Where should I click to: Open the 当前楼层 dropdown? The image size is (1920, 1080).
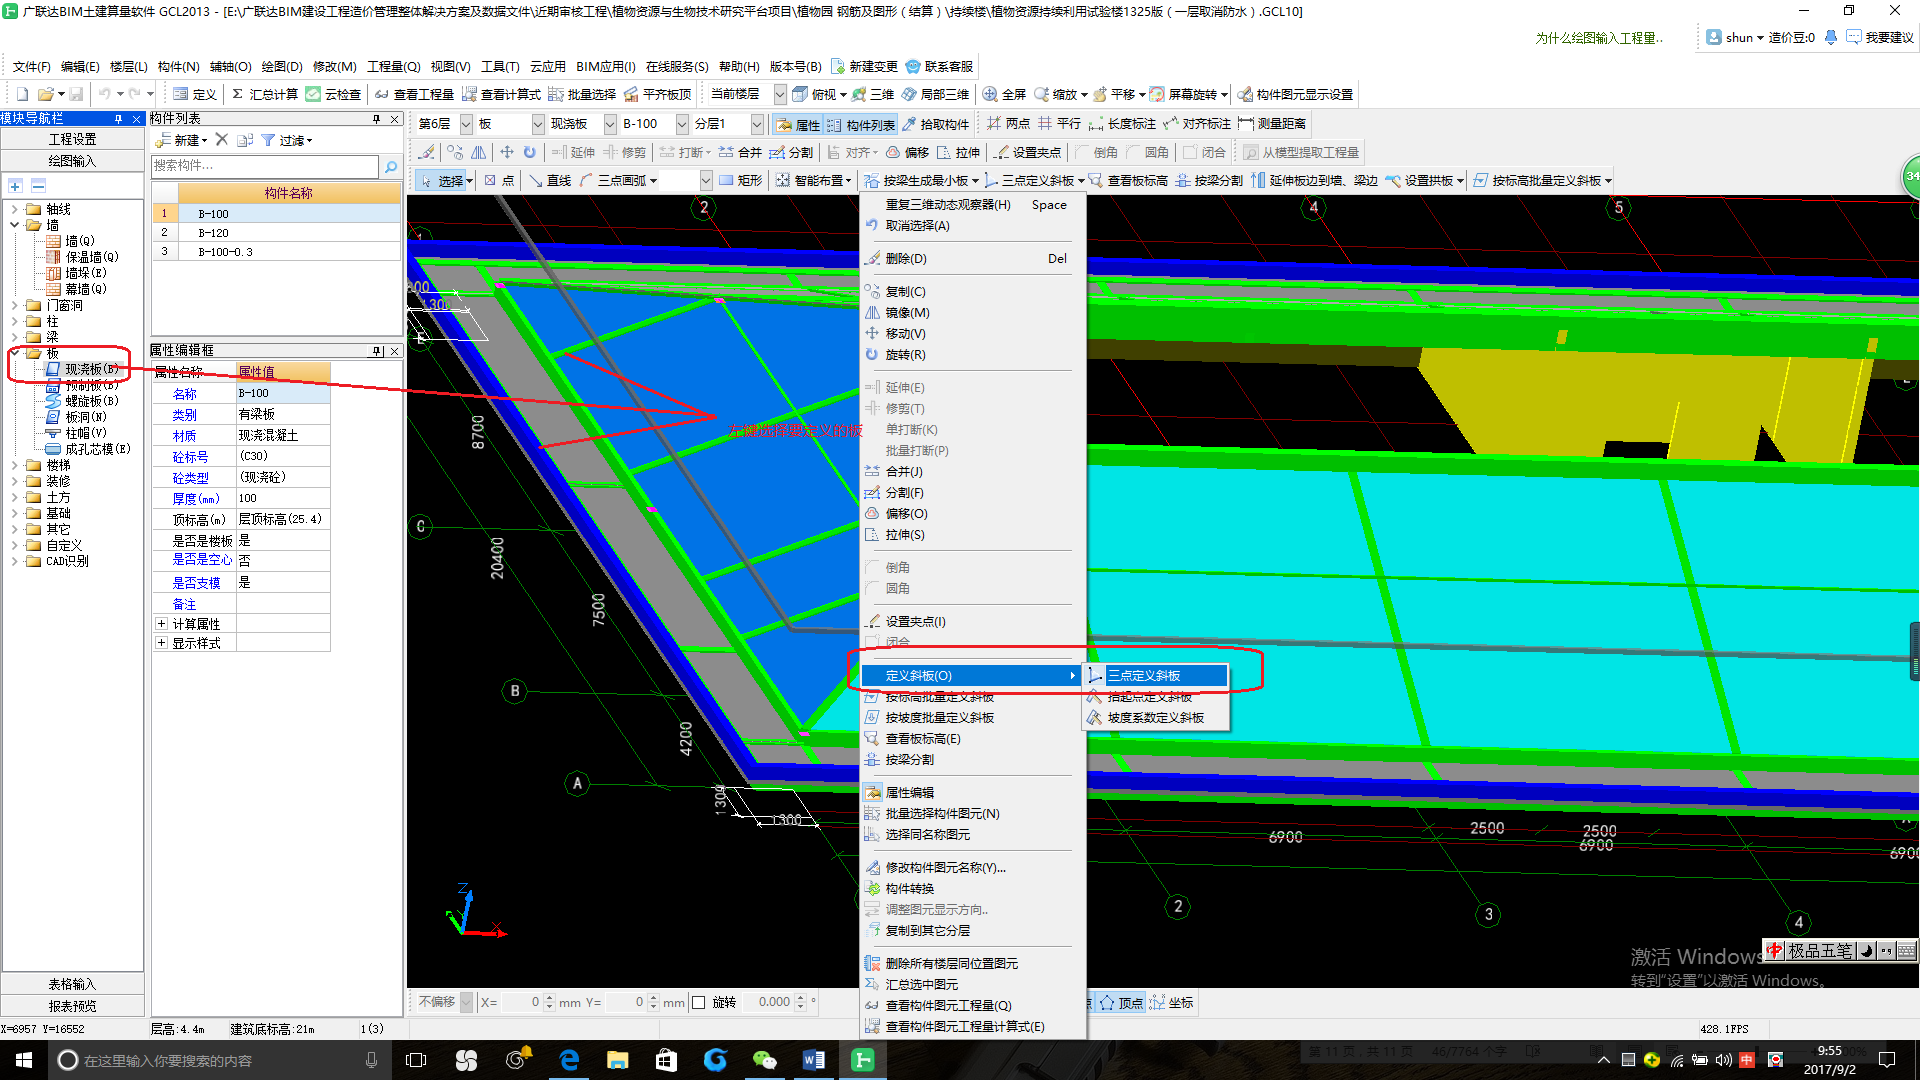click(x=780, y=94)
